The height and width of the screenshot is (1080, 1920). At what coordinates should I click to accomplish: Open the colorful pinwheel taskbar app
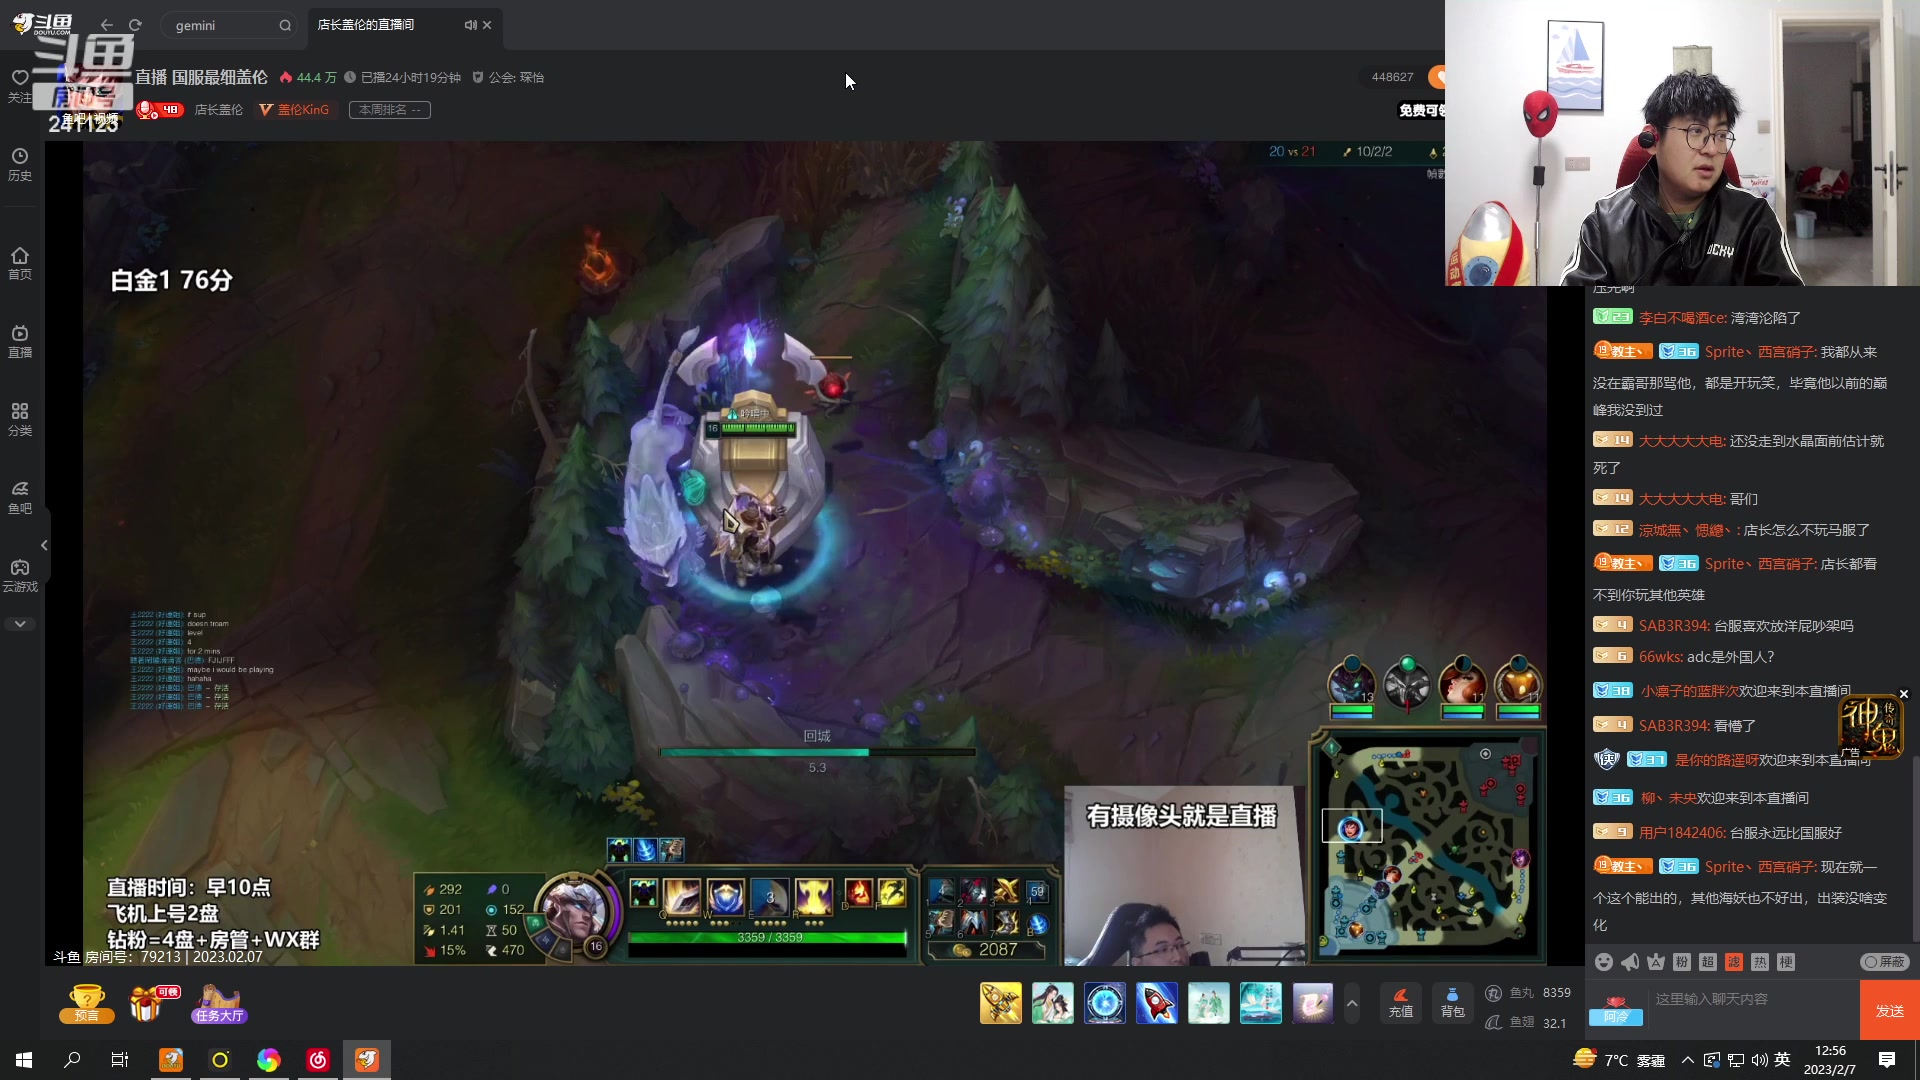pos(269,1060)
